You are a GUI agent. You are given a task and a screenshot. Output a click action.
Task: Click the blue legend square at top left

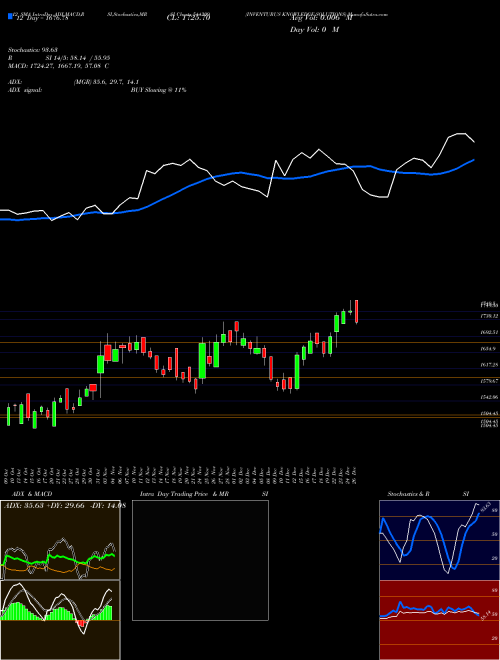click(11, 17)
